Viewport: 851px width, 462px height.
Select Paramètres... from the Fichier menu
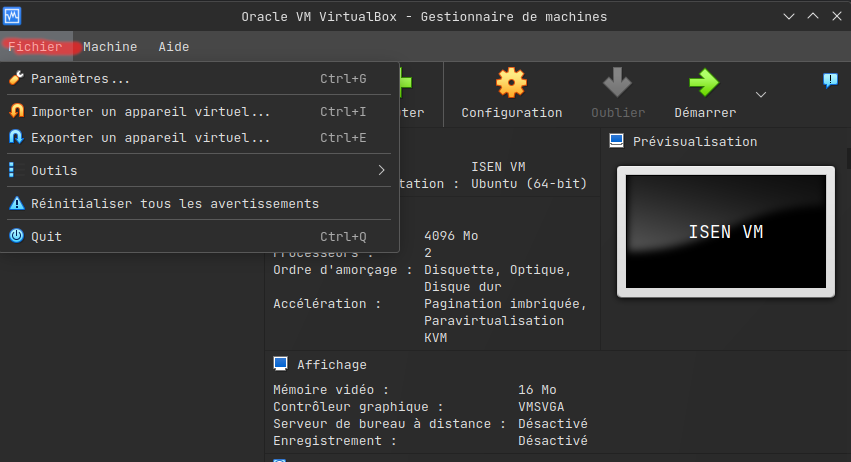199,79
